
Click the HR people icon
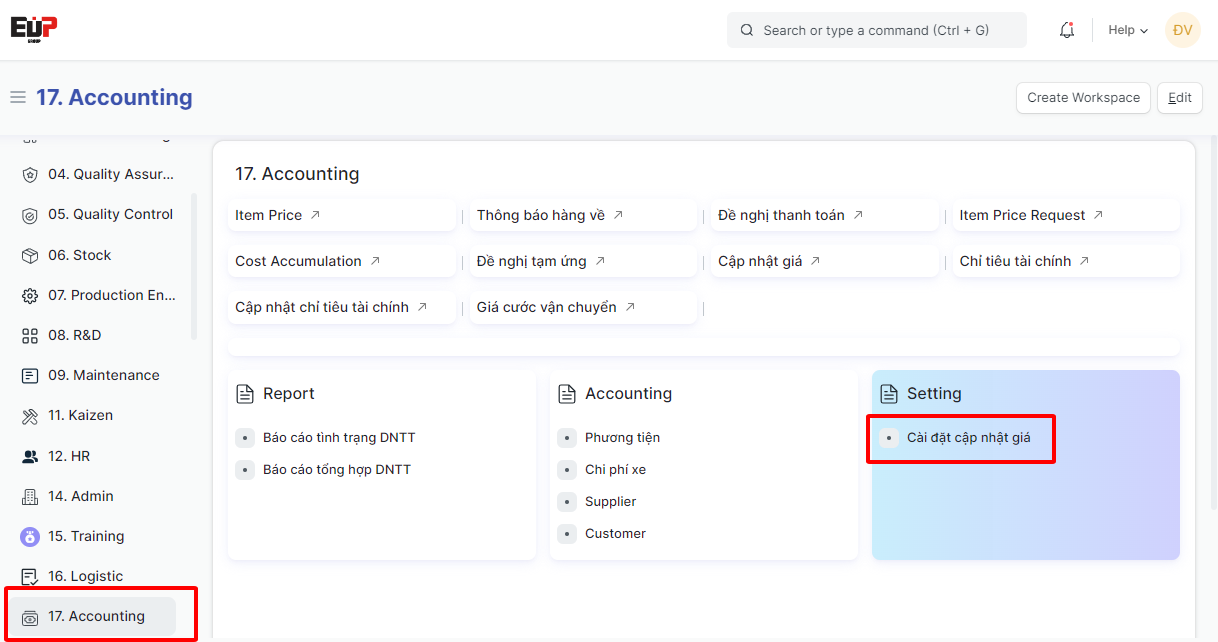30,456
